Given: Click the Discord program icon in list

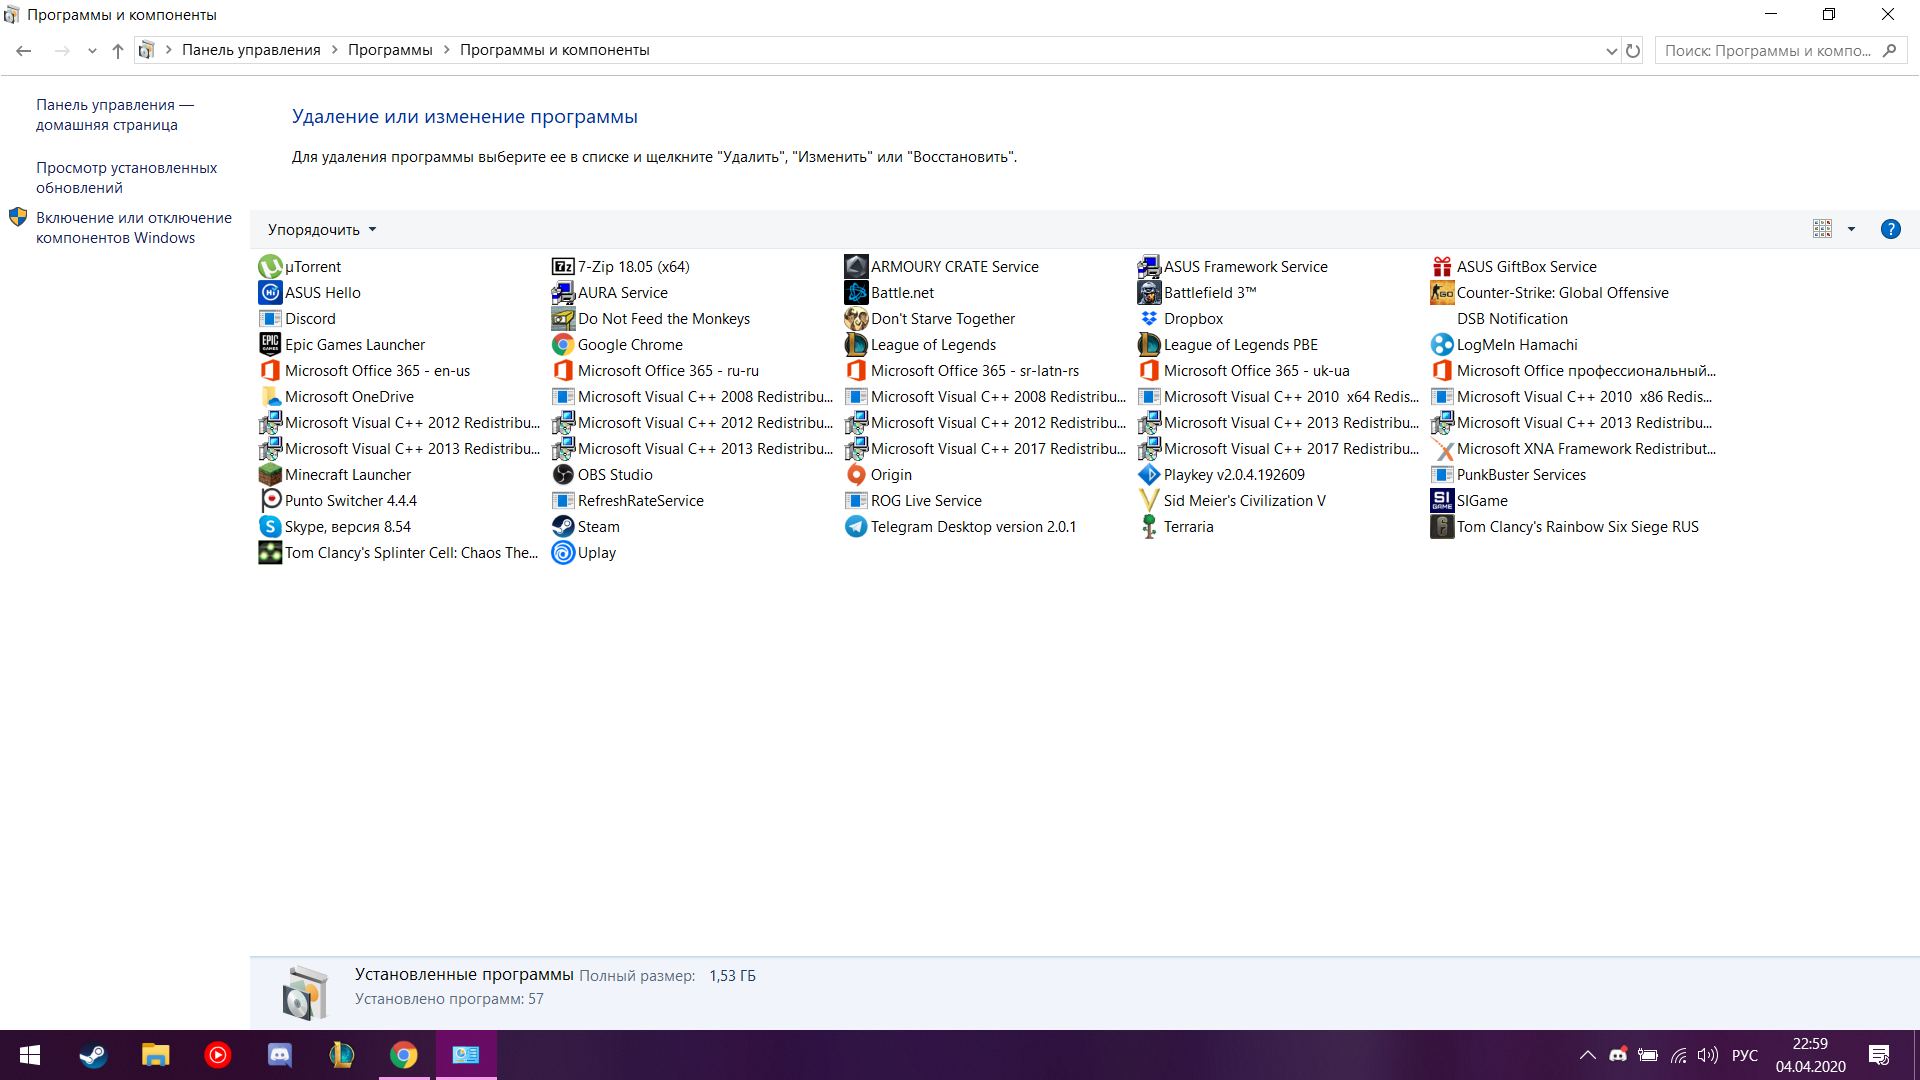Looking at the screenshot, I should 270,319.
